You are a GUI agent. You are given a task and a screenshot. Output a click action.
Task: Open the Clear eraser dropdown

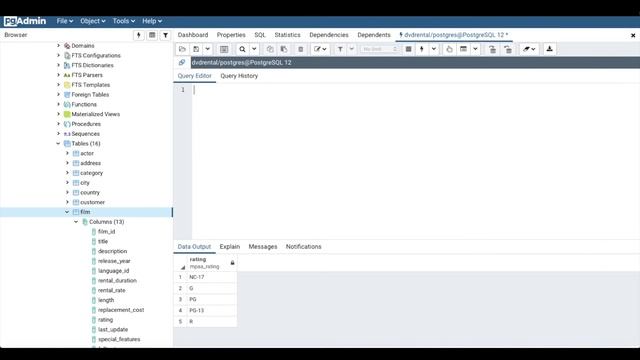click(529, 49)
